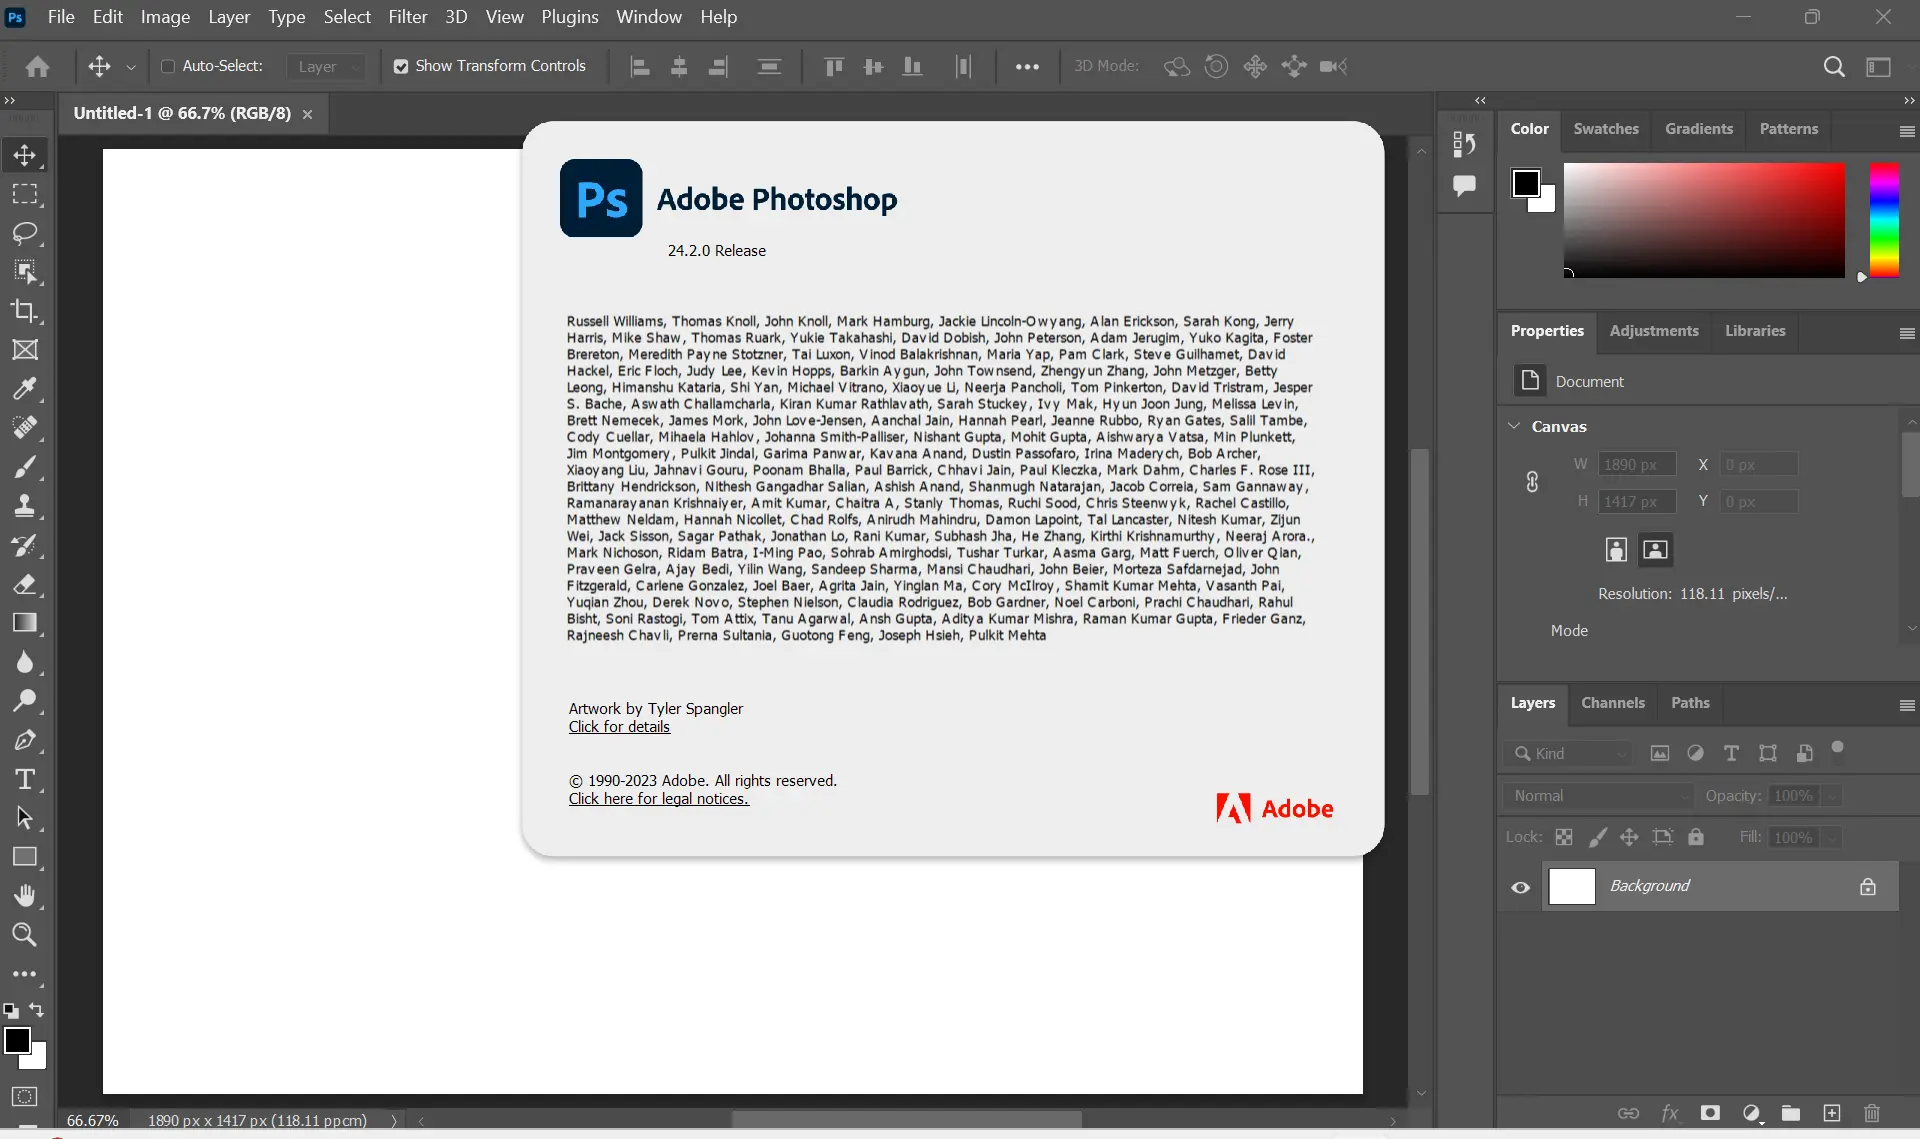The width and height of the screenshot is (1920, 1139).
Task: Open the Color panel menu
Action: pos(1907,131)
